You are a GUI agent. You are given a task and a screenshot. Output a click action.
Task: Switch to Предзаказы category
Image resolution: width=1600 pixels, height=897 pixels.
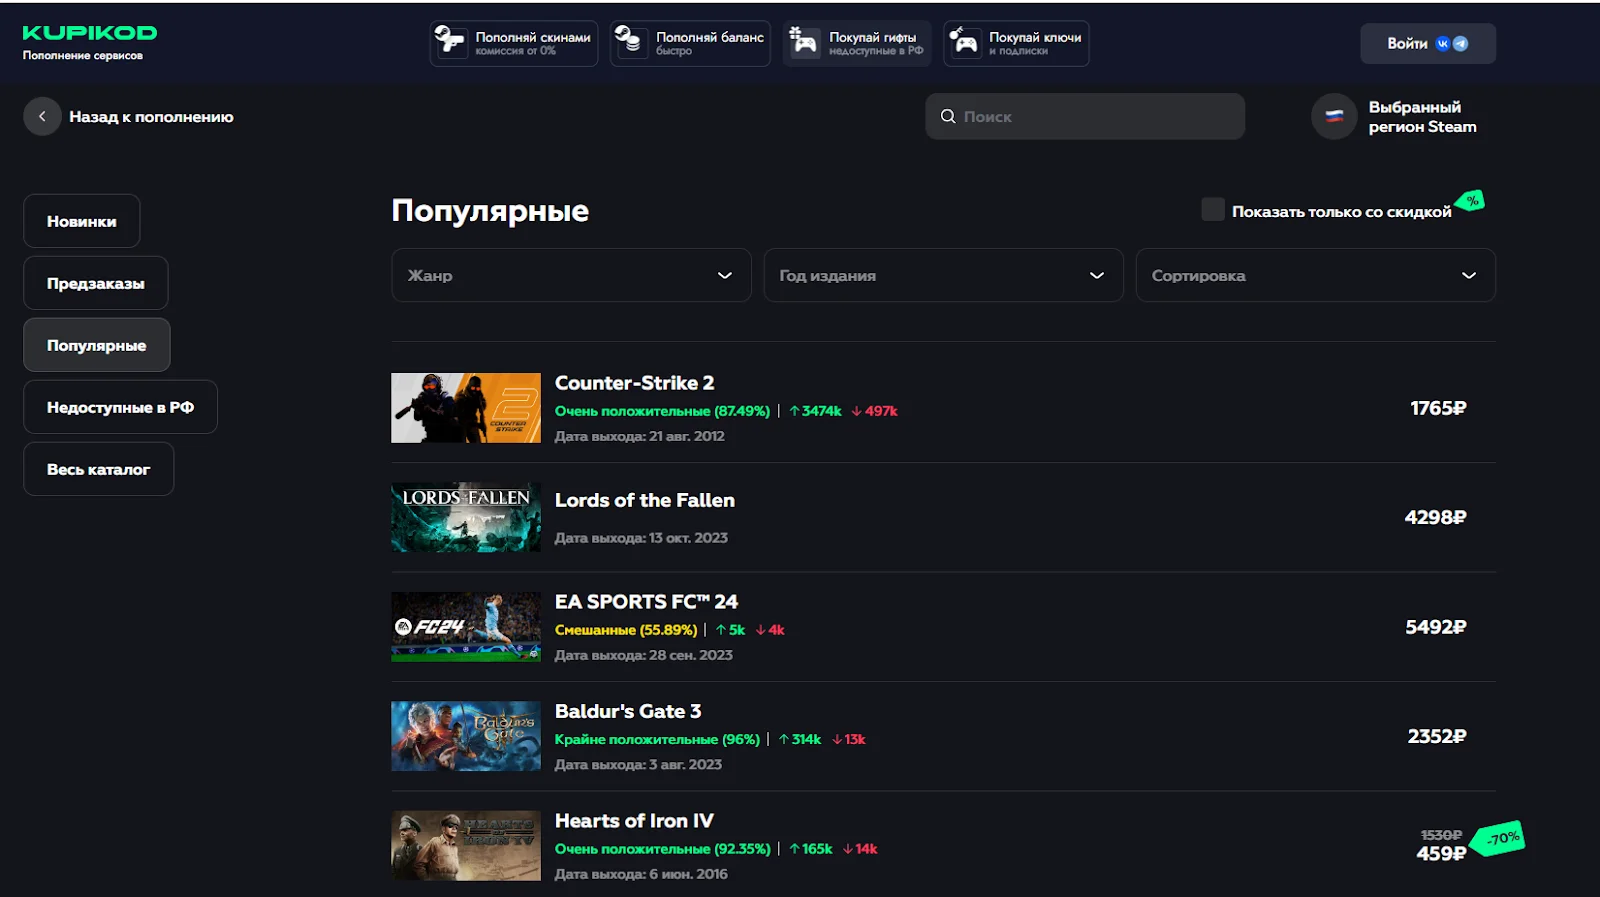(96, 283)
